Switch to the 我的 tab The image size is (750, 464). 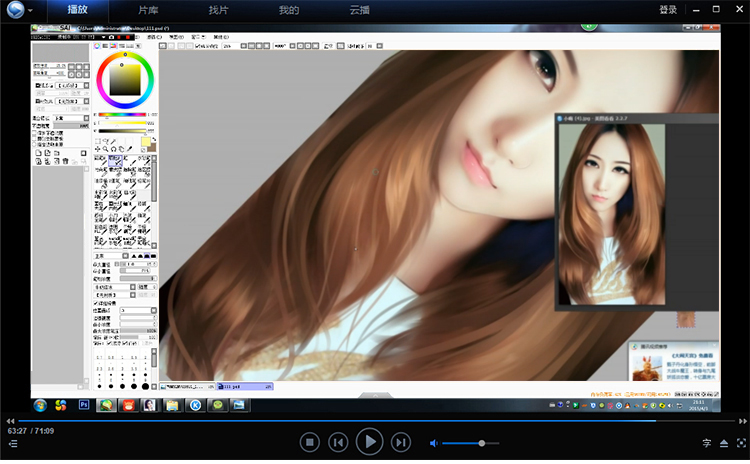(289, 10)
